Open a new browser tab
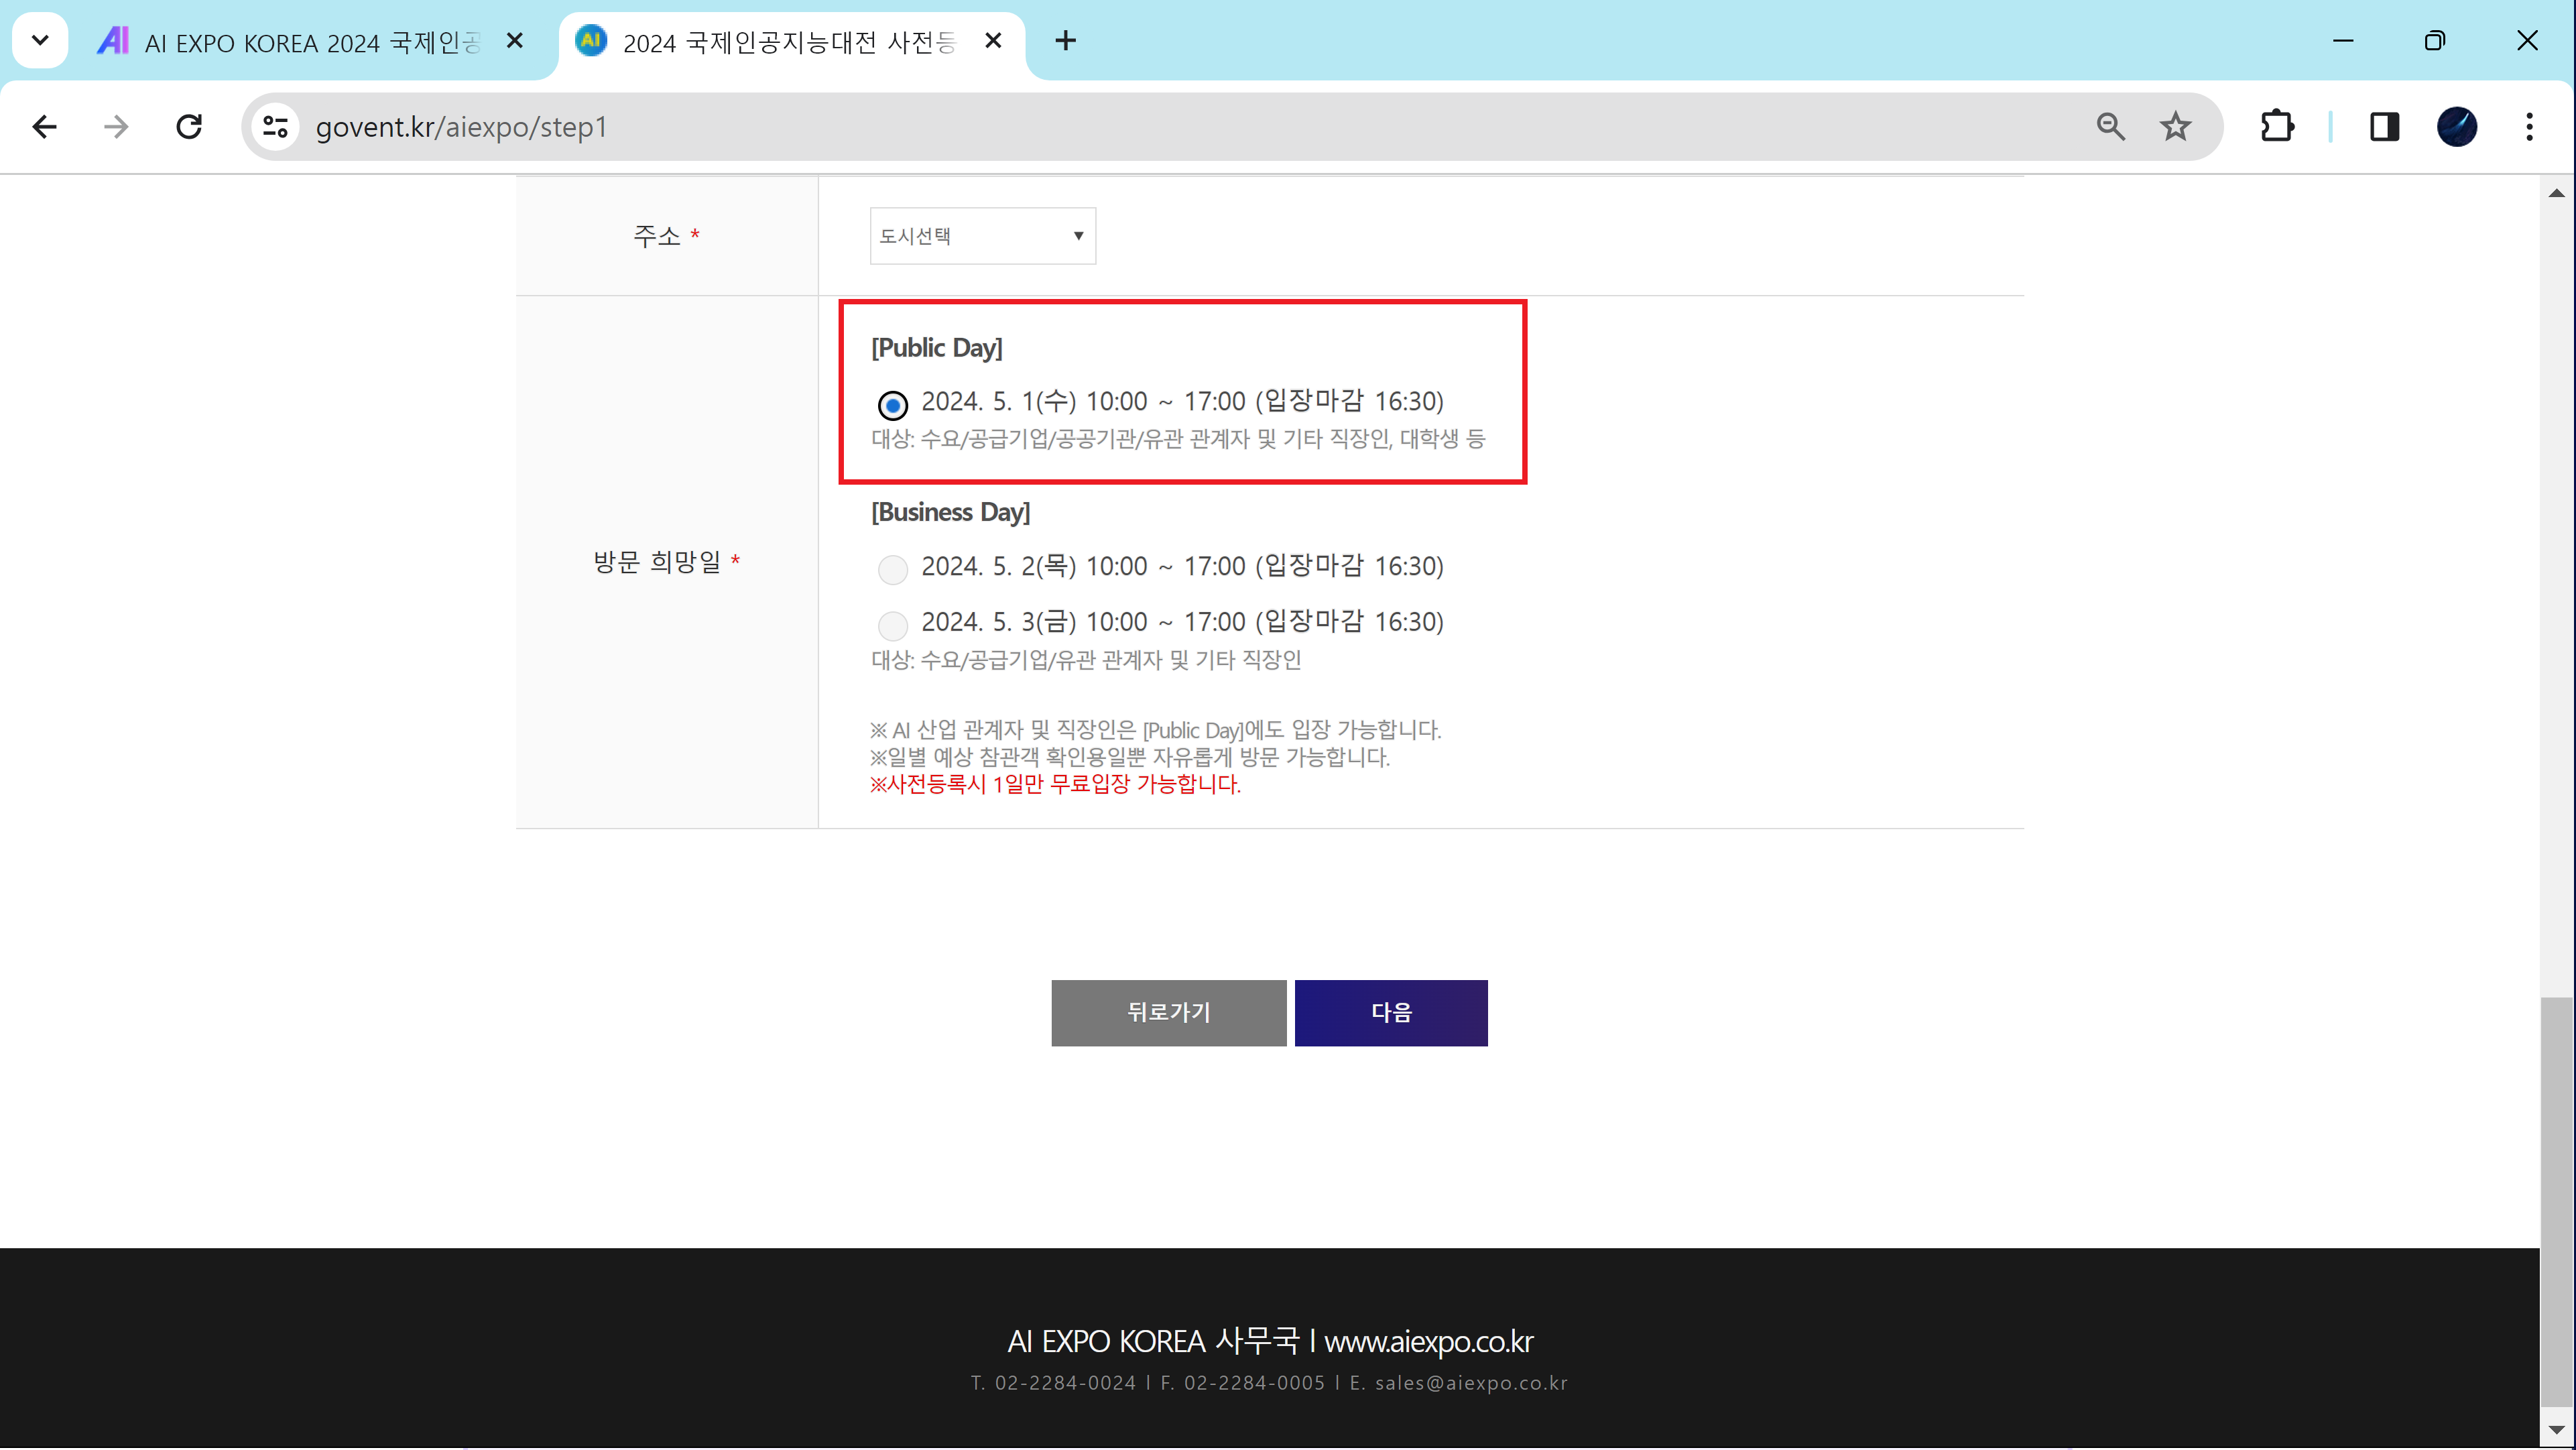 (1066, 41)
